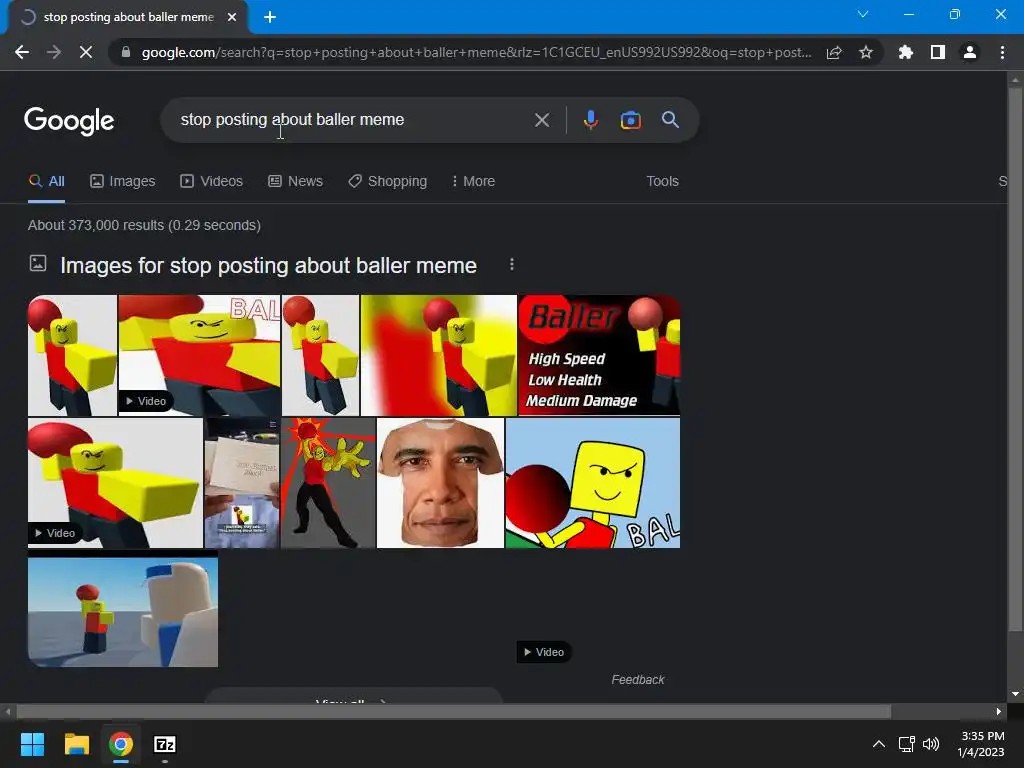This screenshot has height=768, width=1024.
Task: Switch to Videos results tab
Action: click(x=212, y=181)
